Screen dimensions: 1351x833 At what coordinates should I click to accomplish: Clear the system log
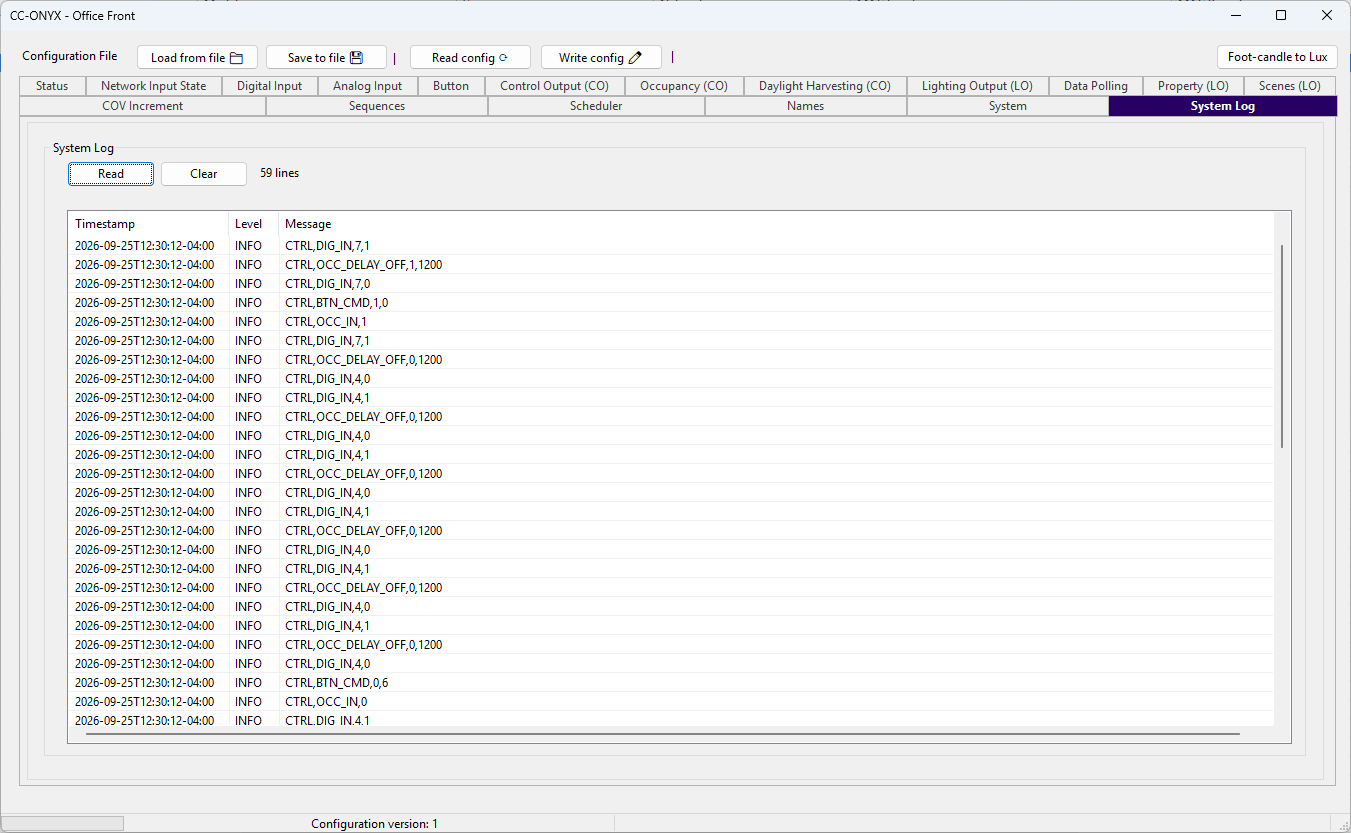[204, 174]
